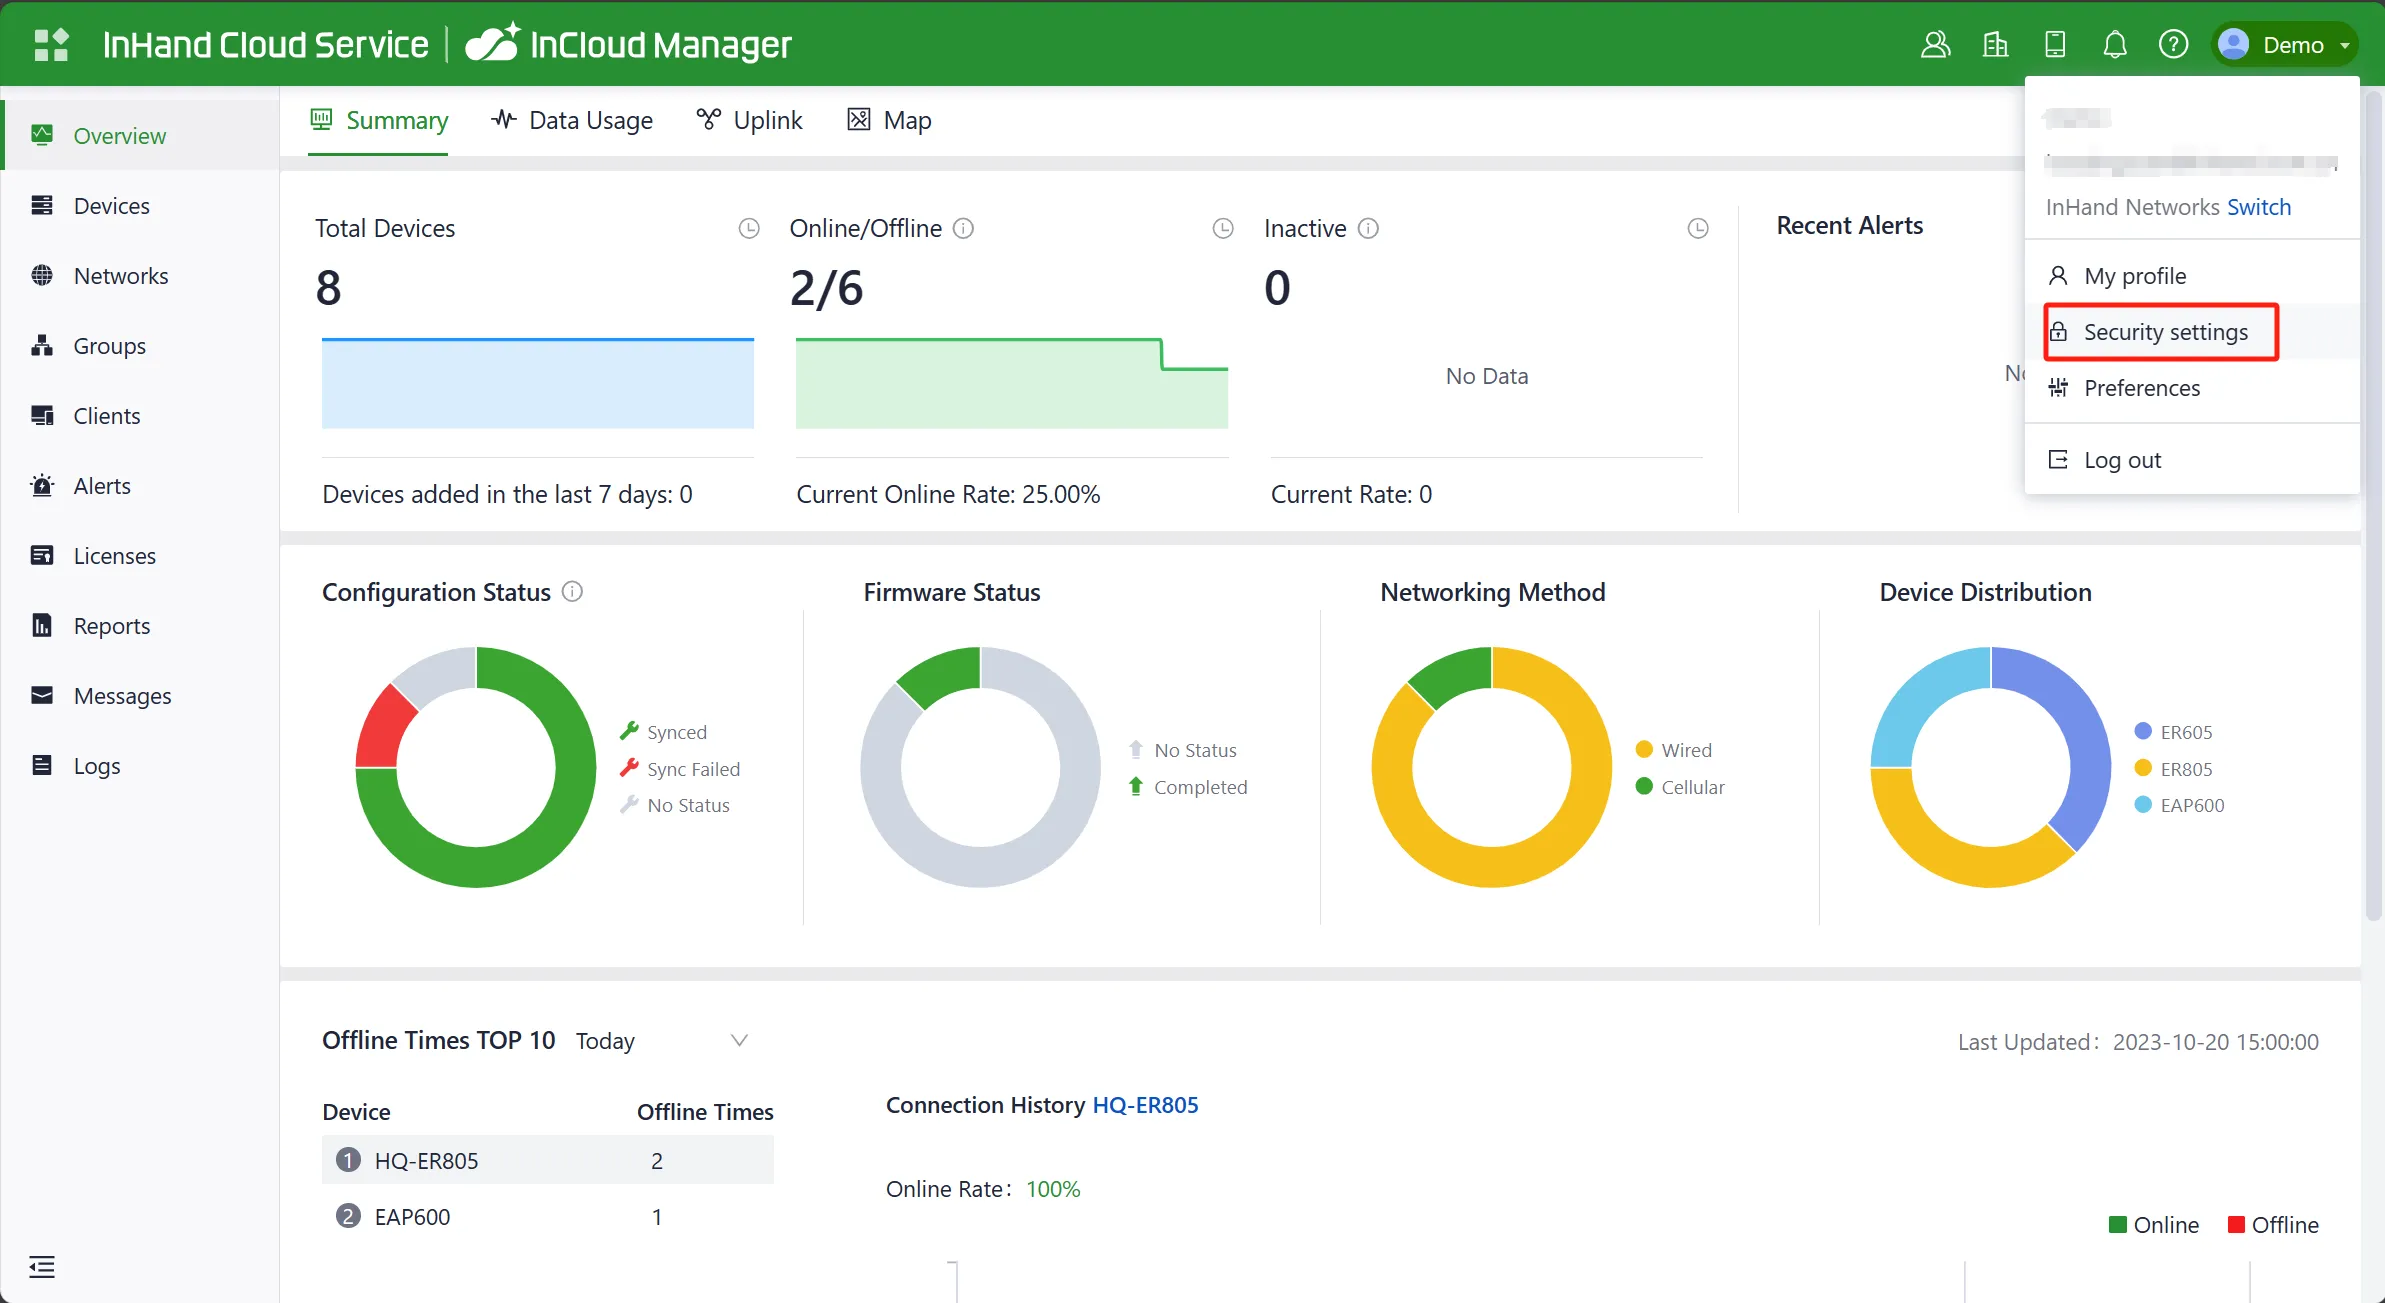Open Security settings from account menu
The height and width of the screenshot is (1303, 2385).
pyautogui.click(x=2192, y=331)
